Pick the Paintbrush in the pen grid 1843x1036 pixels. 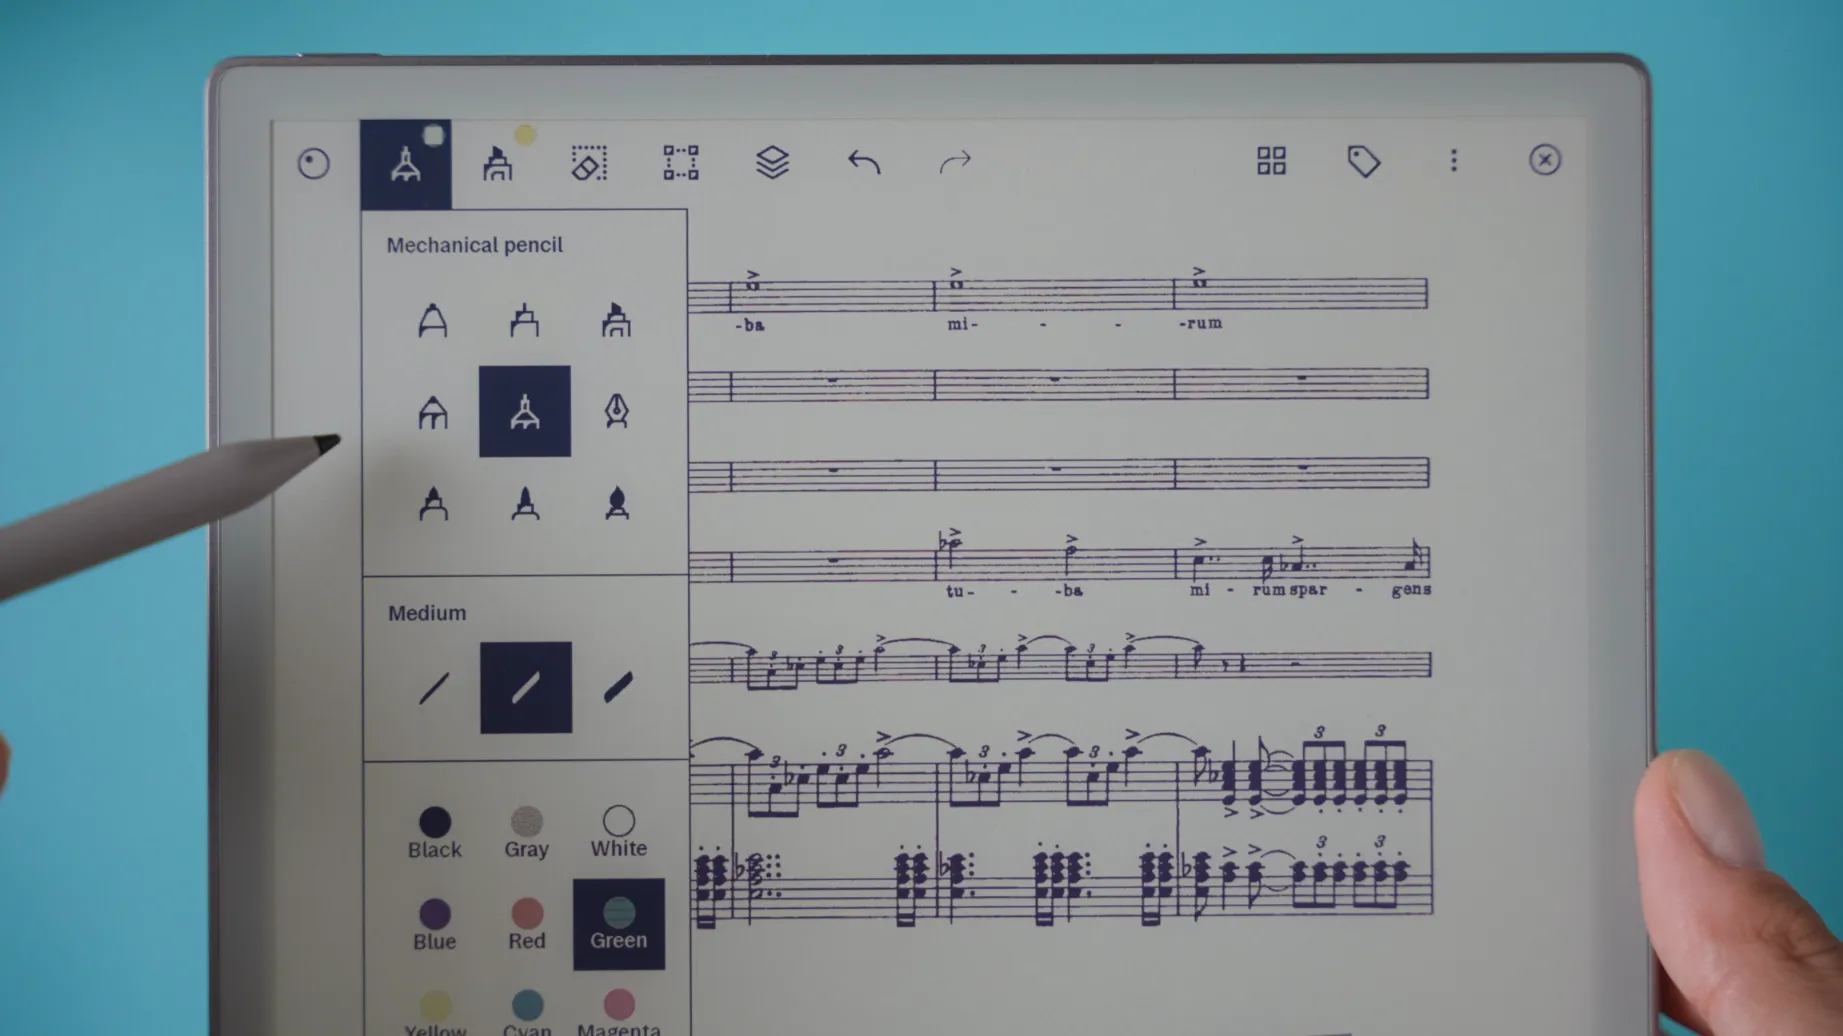tap(617, 503)
